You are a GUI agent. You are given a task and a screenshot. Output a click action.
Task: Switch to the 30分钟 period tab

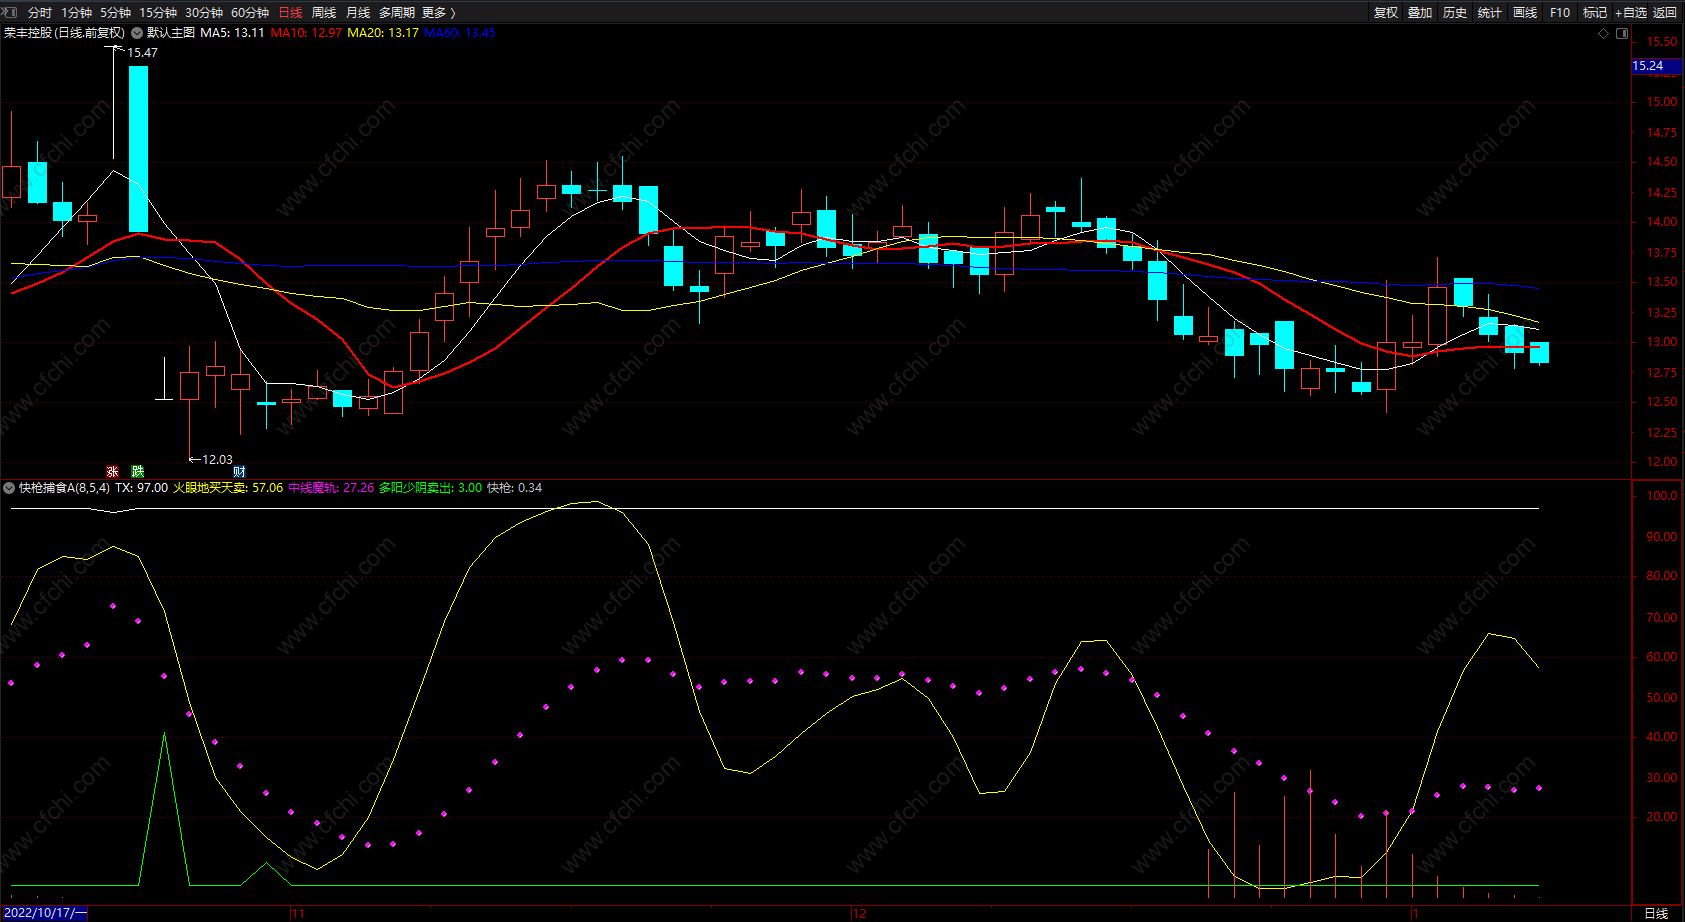click(204, 13)
